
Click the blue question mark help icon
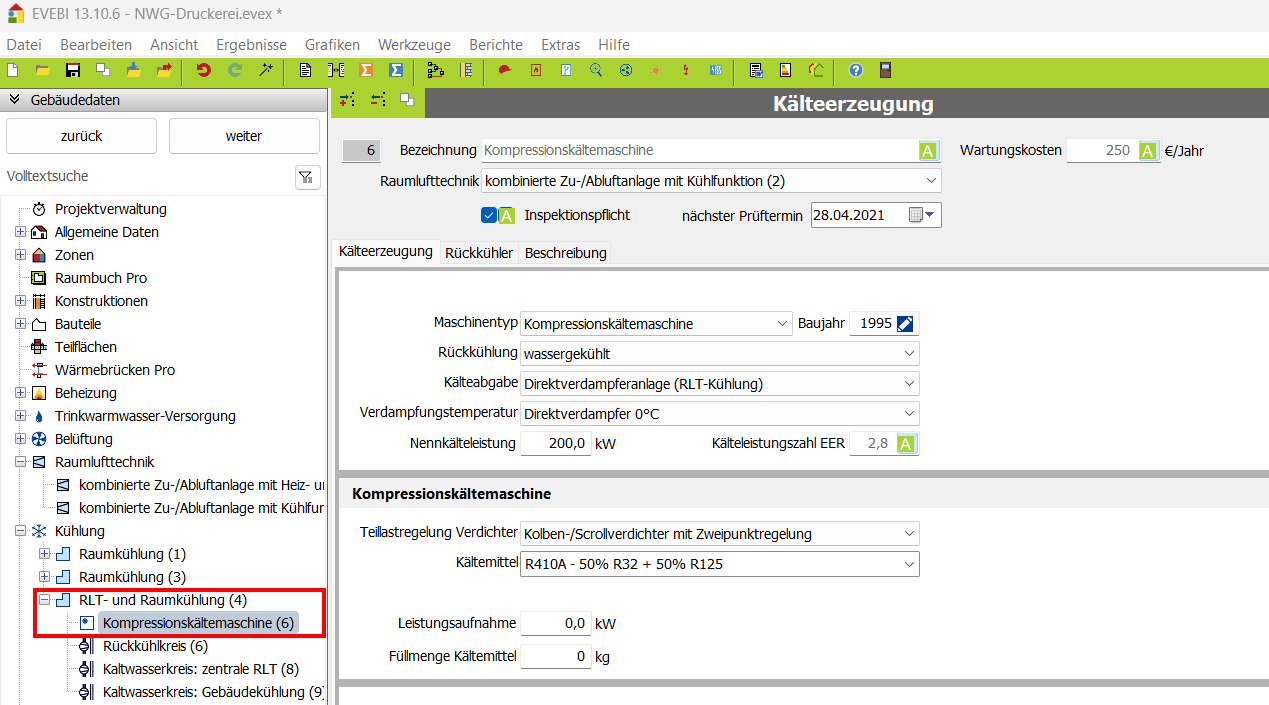pyautogui.click(x=856, y=70)
